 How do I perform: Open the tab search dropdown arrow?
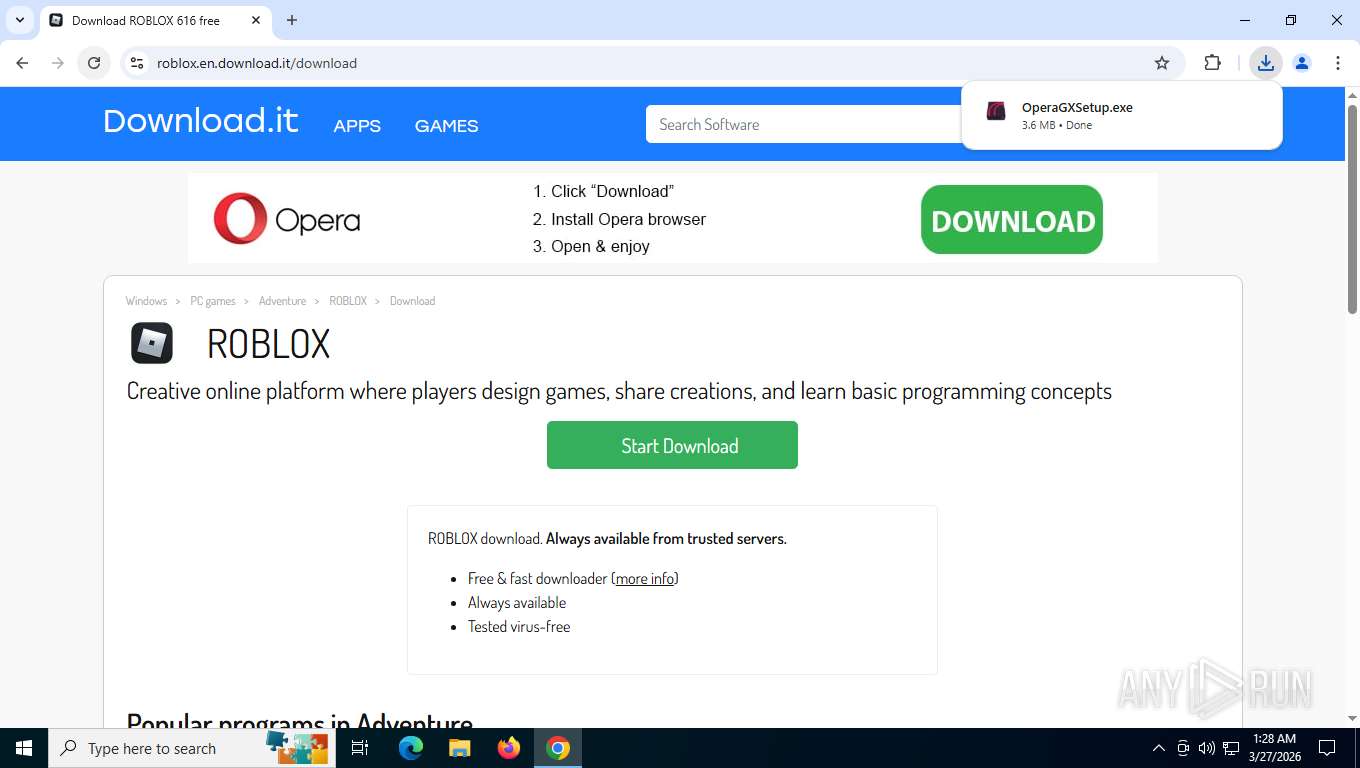(20, 20)
